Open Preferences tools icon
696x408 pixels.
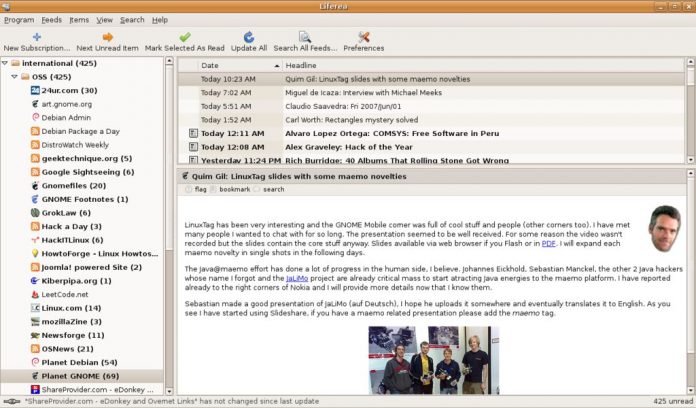click(x=364, y=37)
